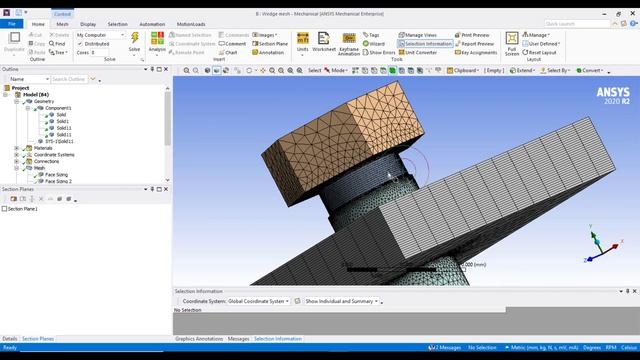Expand the Materials tree node
Viewport: 640px width, 360px height.
tap(17, 148)
